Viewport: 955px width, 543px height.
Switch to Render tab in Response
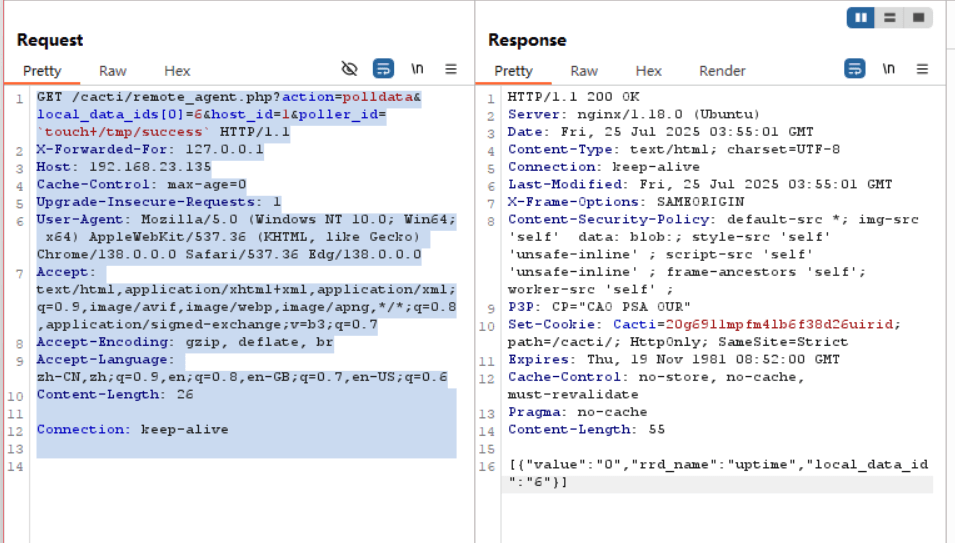(x=722, y=71)
